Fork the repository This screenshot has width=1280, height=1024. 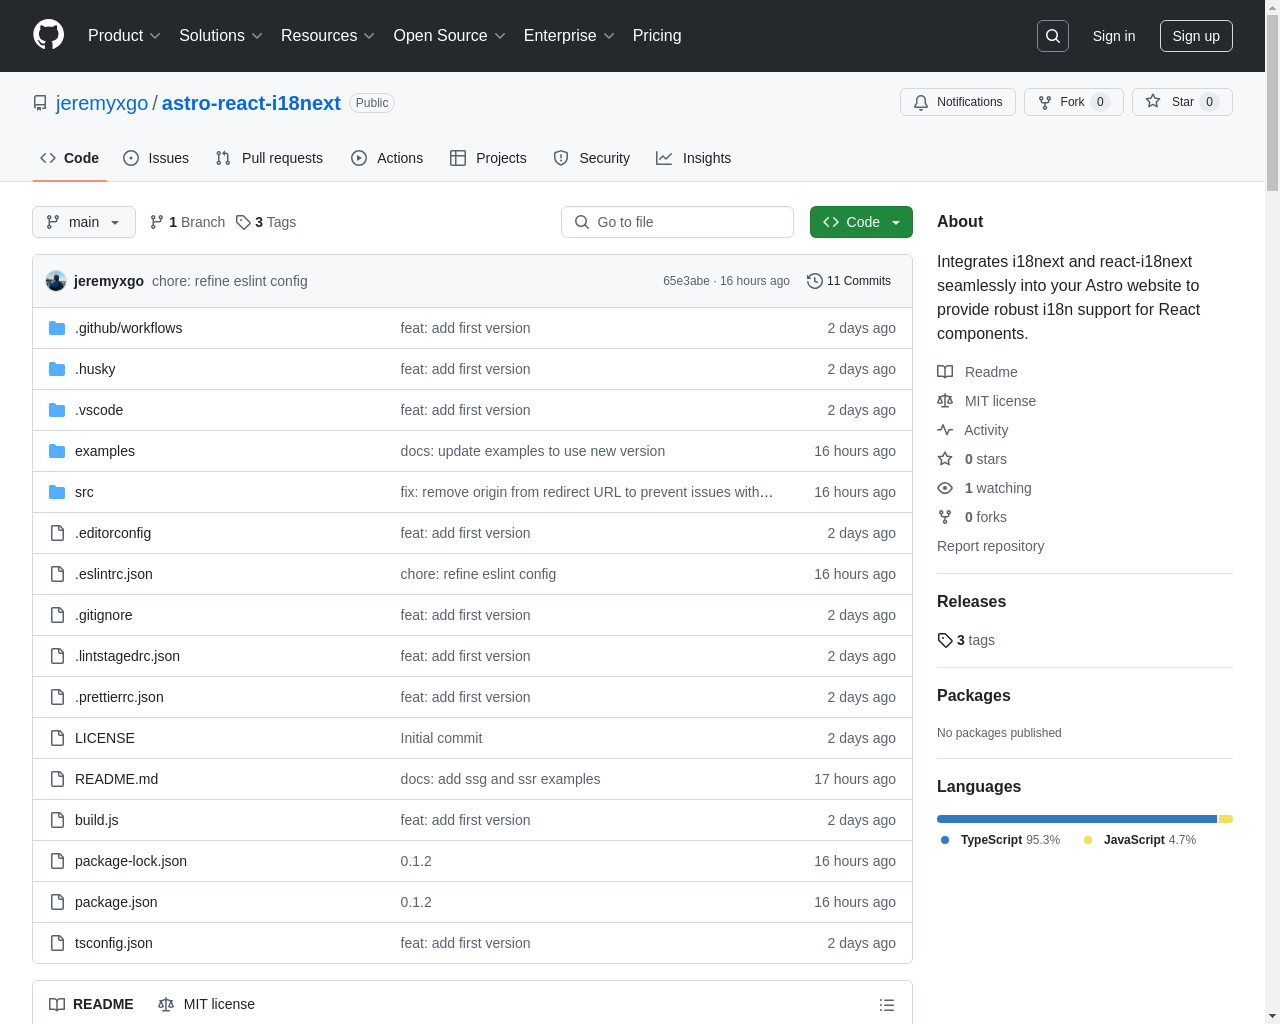tap(1073, 102)
